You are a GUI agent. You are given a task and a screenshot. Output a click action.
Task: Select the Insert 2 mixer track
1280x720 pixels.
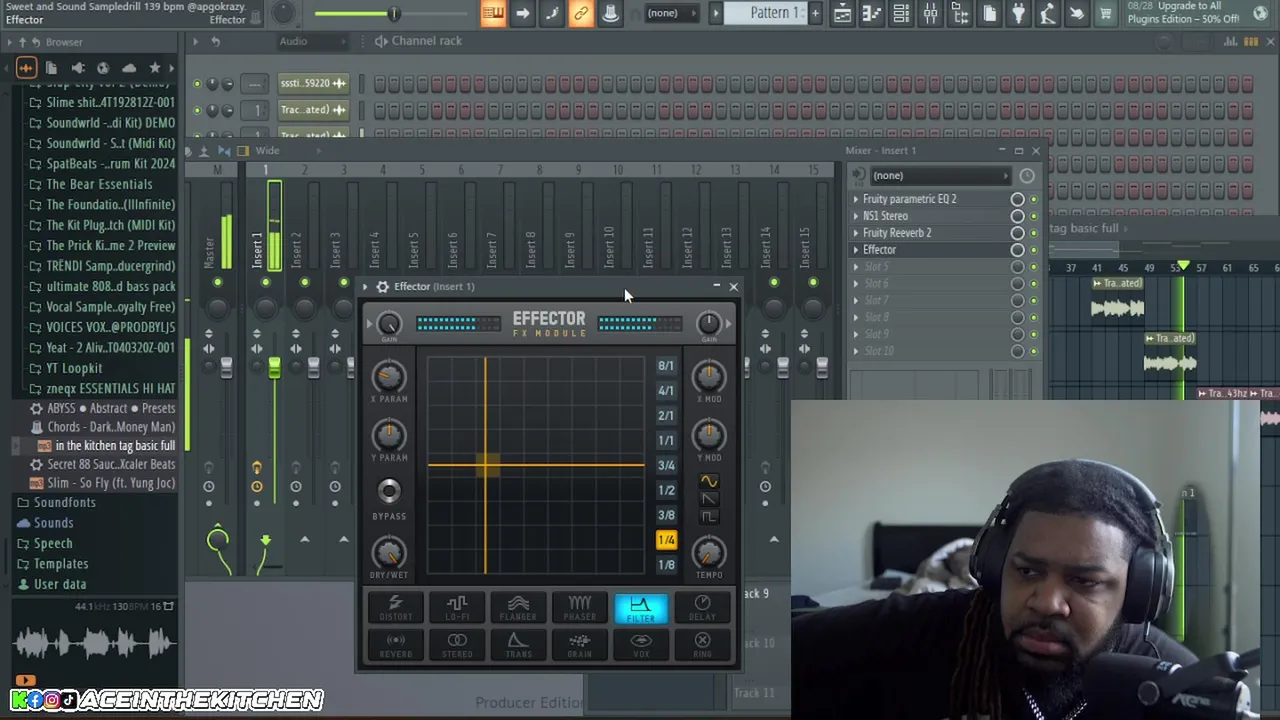[x=296, y=250]
